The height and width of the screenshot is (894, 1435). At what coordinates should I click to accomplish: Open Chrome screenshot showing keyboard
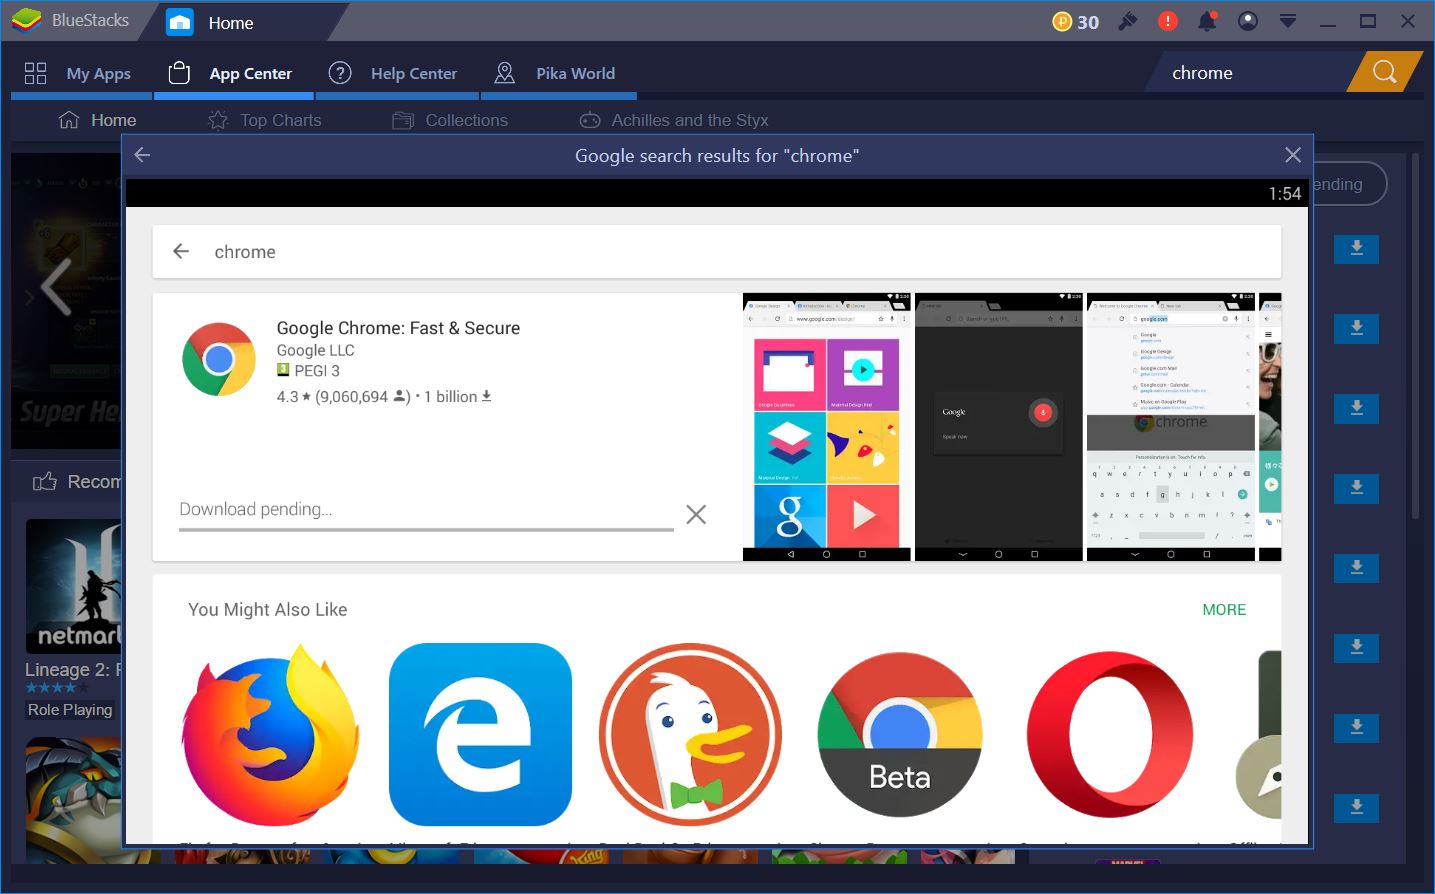point(1171,427)
